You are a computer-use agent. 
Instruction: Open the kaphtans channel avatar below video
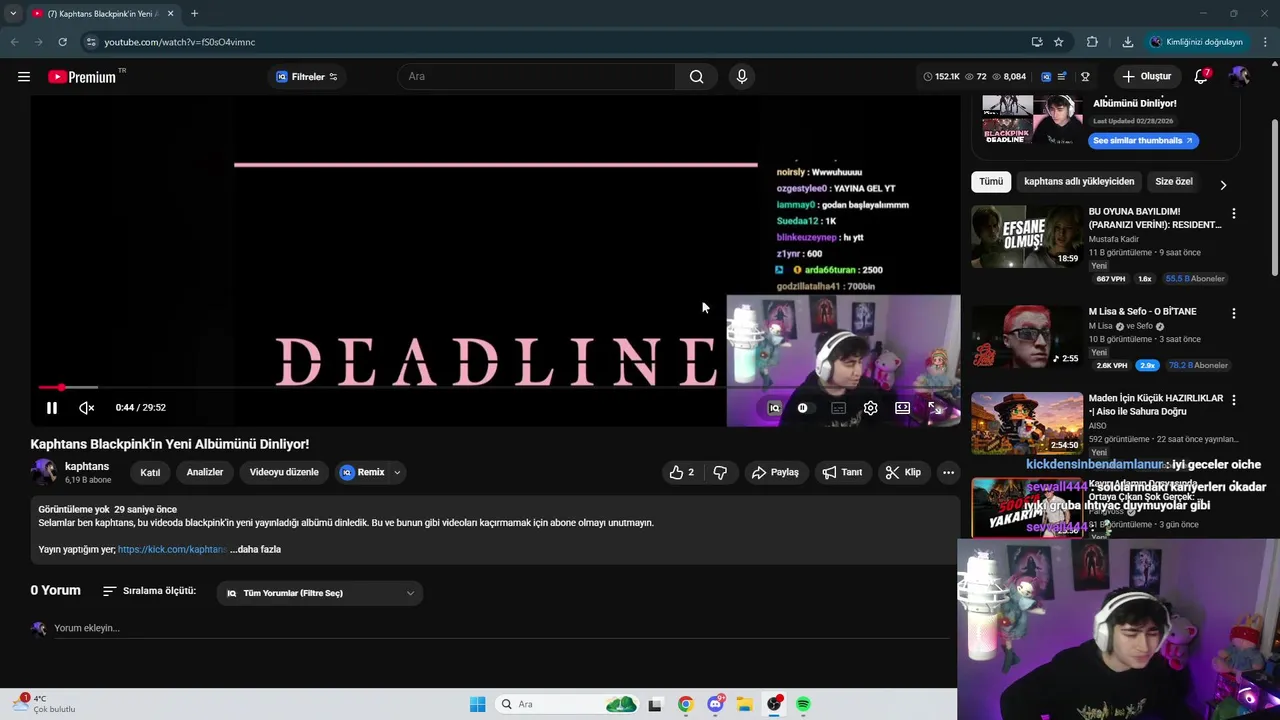pyautogui.click(x=44, y=472)
